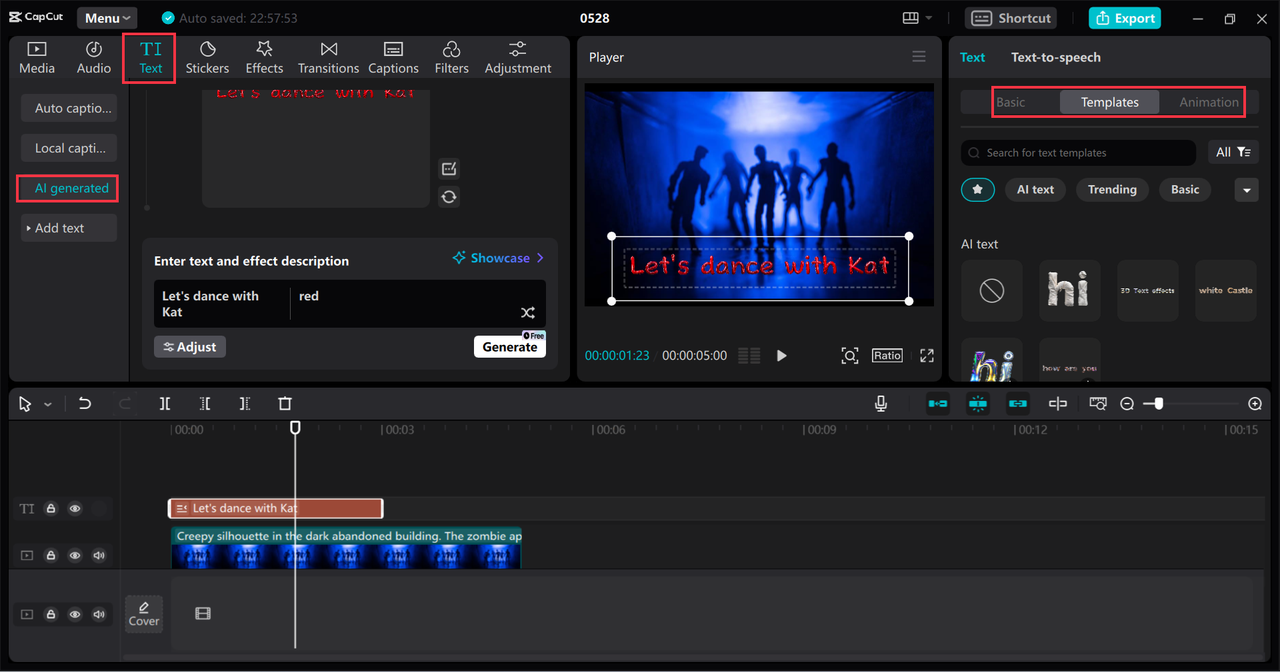This screenshot has height=672, width=1280.
Task: Click the Export button
Action: [1125, 18]
